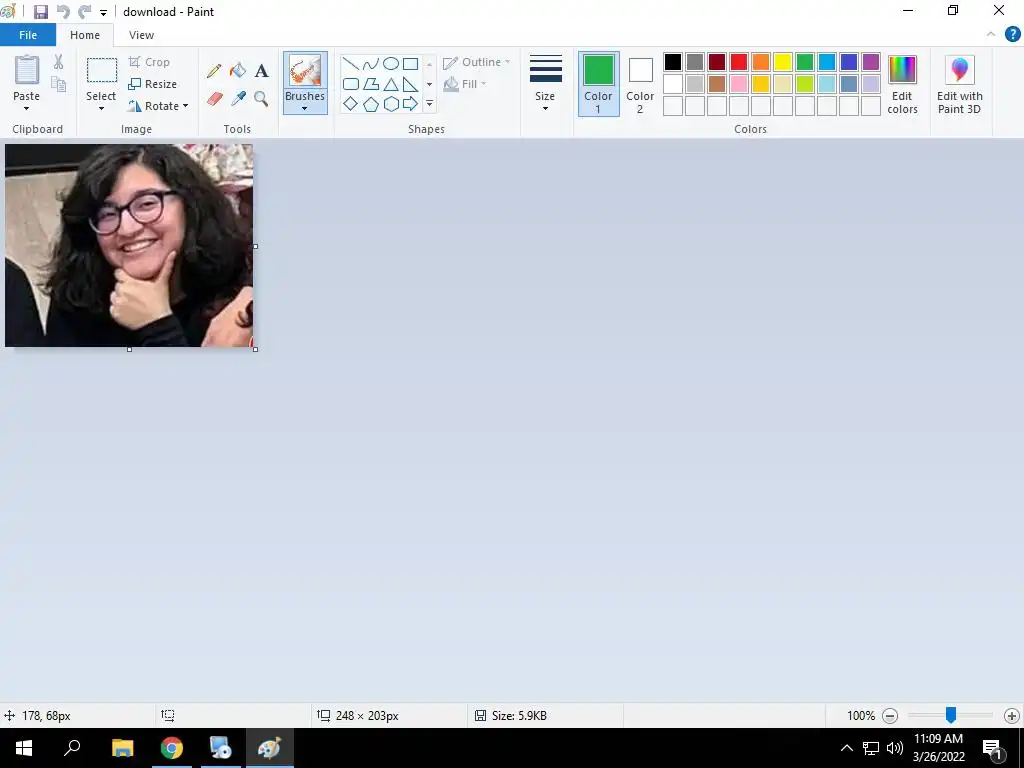
Task: Select the Magnifier tool
Action: coord(261,99)
